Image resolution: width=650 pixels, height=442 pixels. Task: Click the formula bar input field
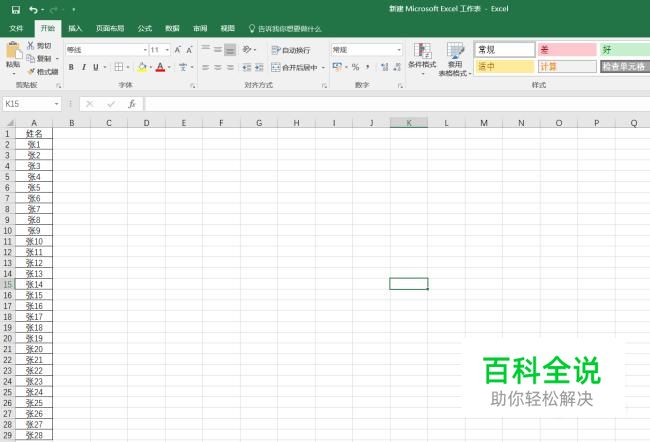click(x=397, y=104)
